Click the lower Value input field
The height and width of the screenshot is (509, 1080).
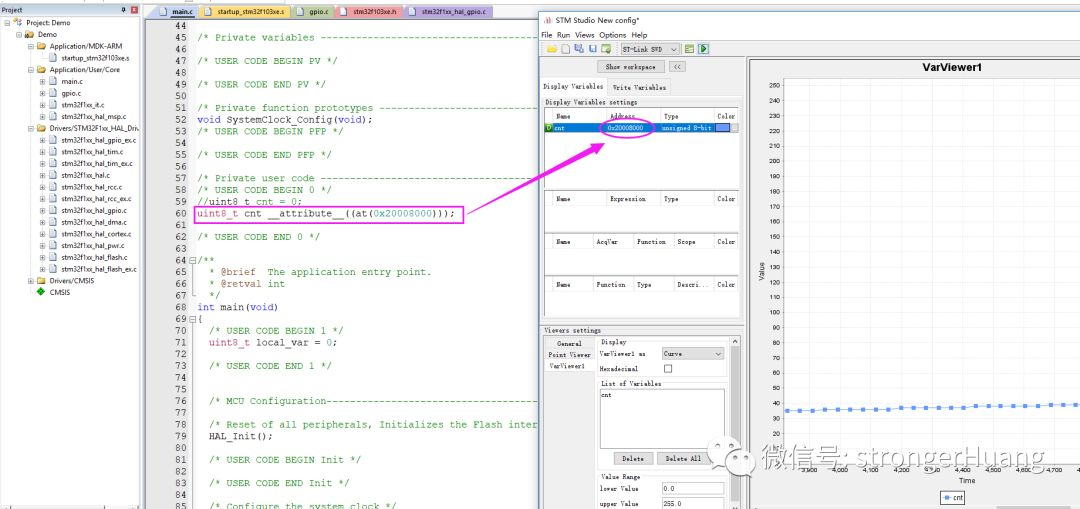pyautogui.click(x=694, y=488)
